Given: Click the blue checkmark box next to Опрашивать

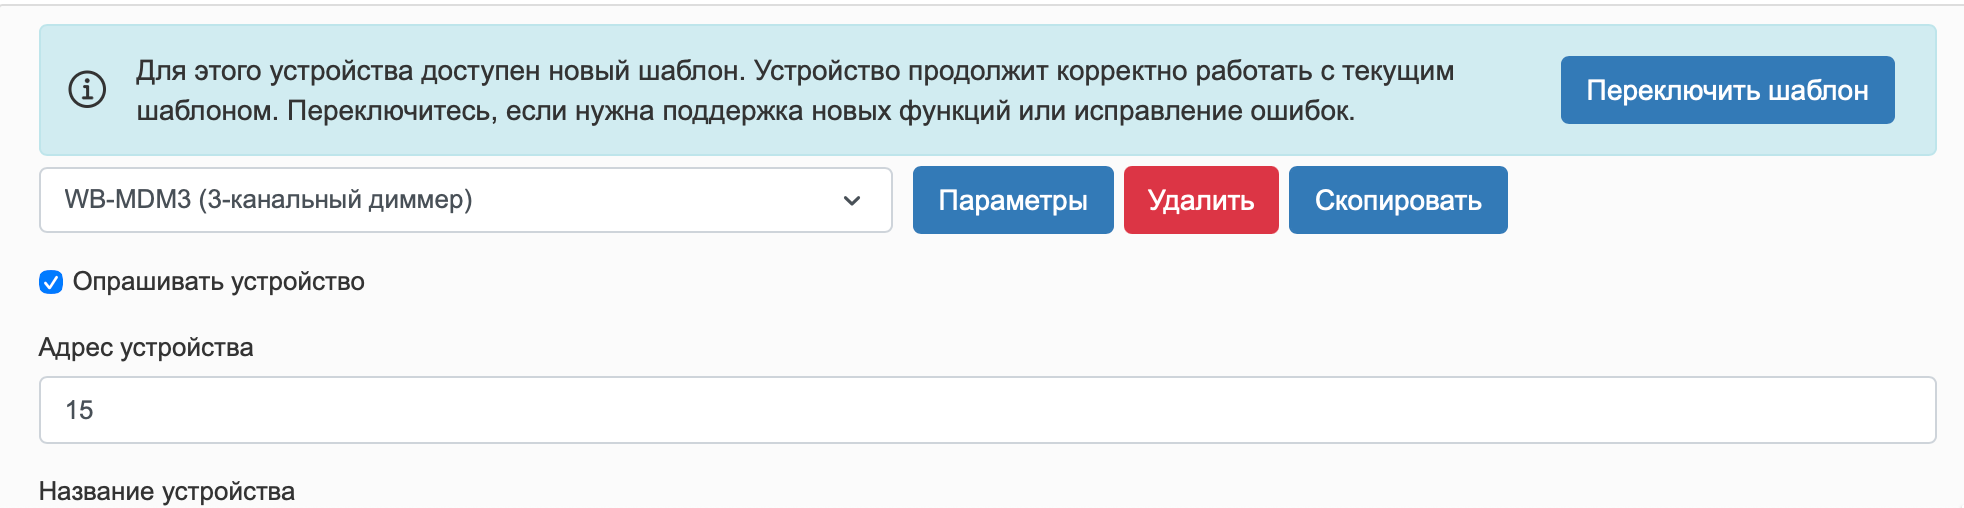Looking at the screenshot, I should coord(51,282).
